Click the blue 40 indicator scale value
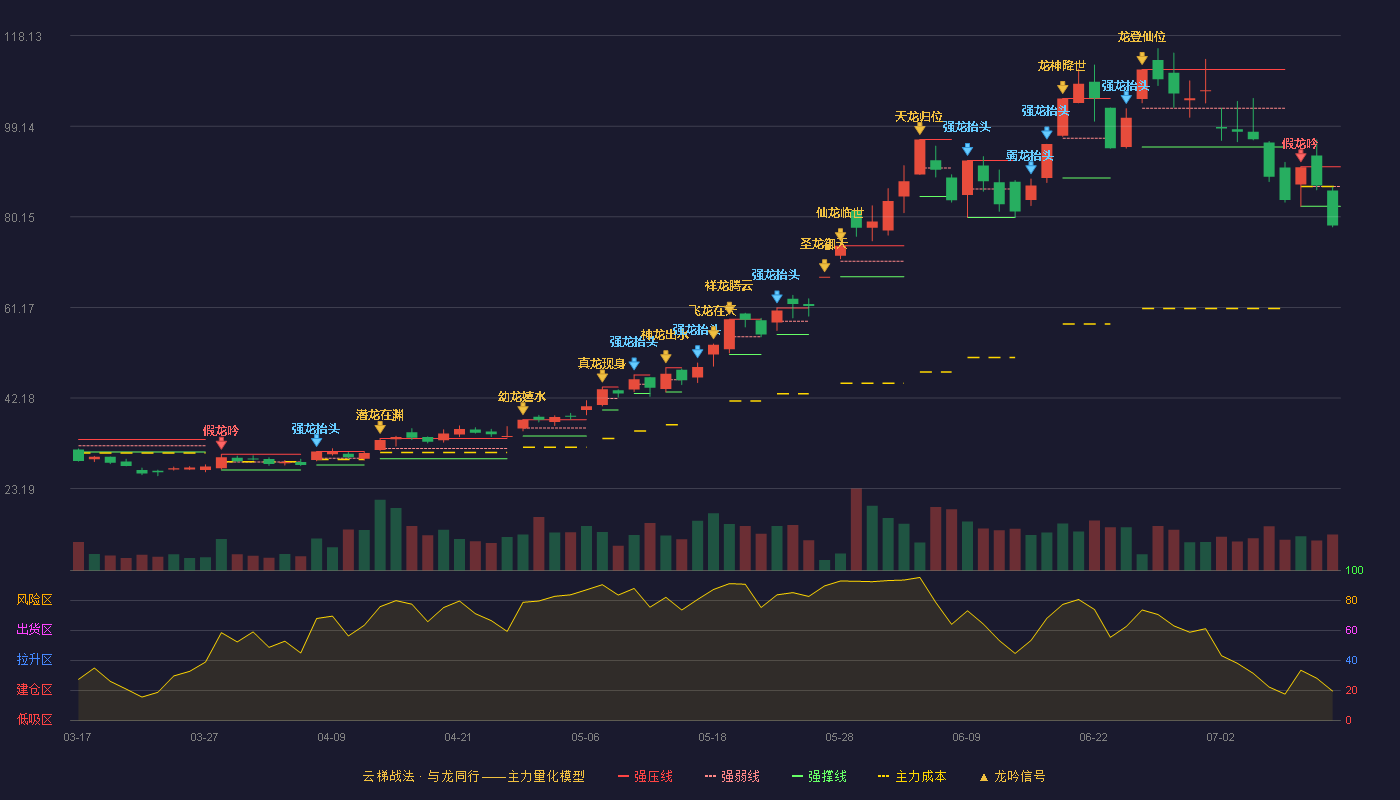The image size is (1400, 800). coord(1351,660)
